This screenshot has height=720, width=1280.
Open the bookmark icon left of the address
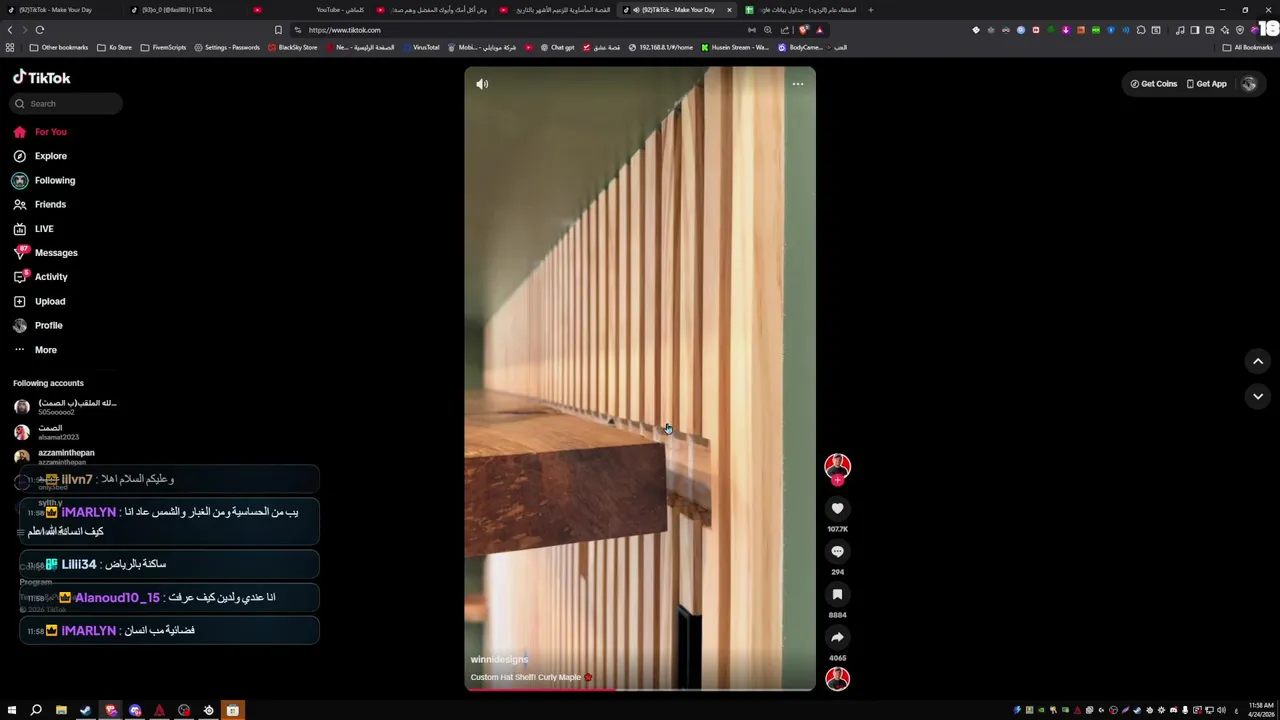point(278,30)
